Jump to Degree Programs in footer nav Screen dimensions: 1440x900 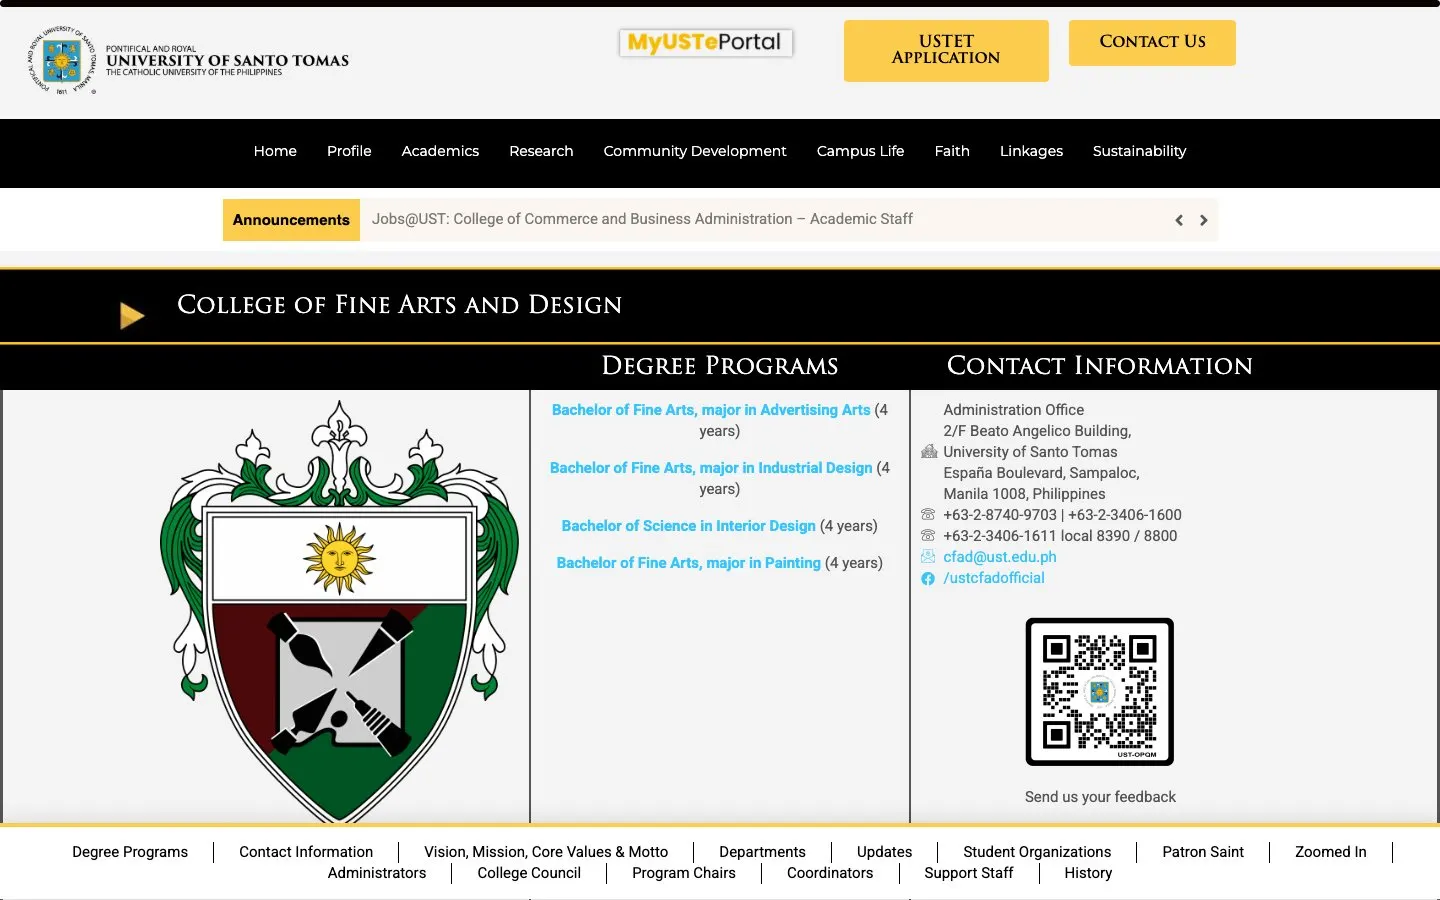click(130, 852)
